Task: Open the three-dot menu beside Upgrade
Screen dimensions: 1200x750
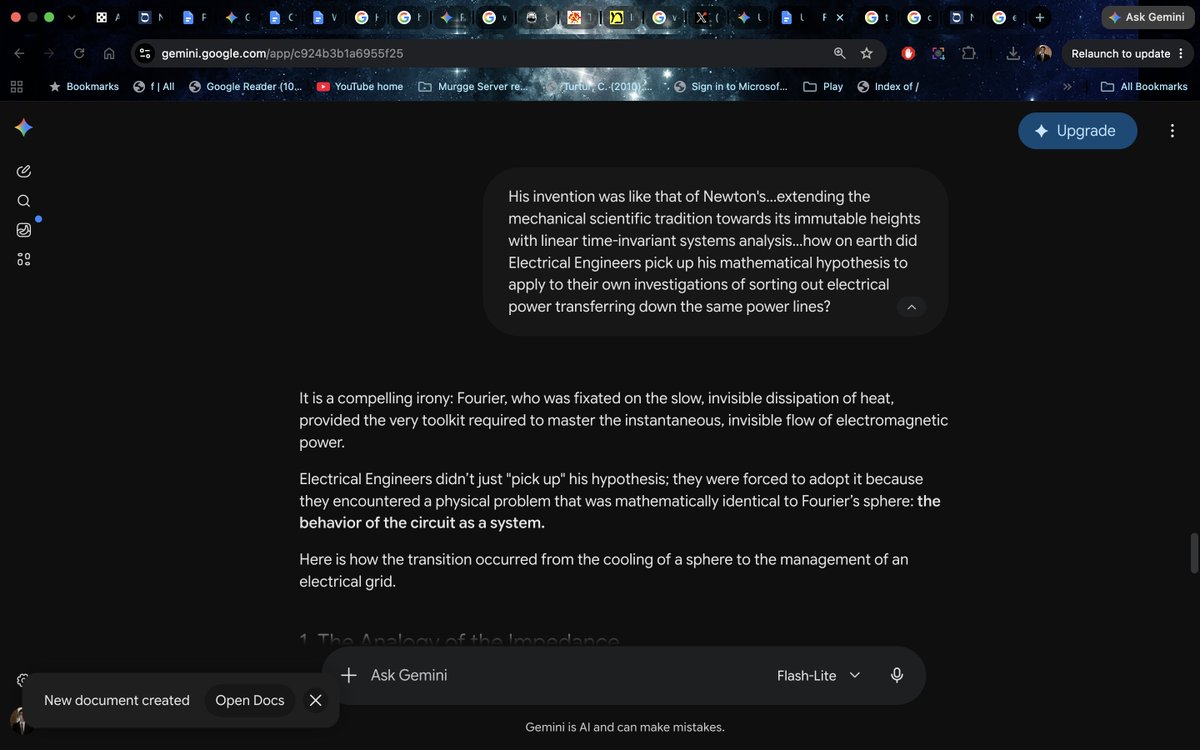Action: pos(1172,131)
